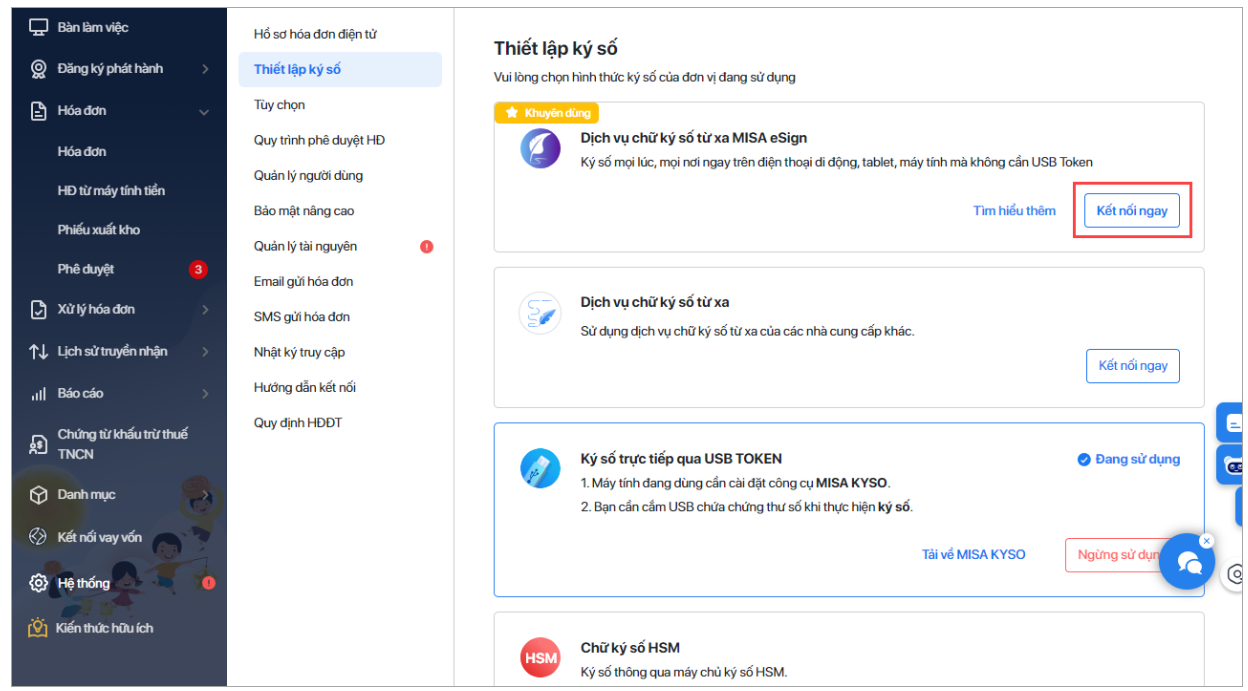Click the Báo cáo chart icon
Screen dimensions: 1248x691
39,394
